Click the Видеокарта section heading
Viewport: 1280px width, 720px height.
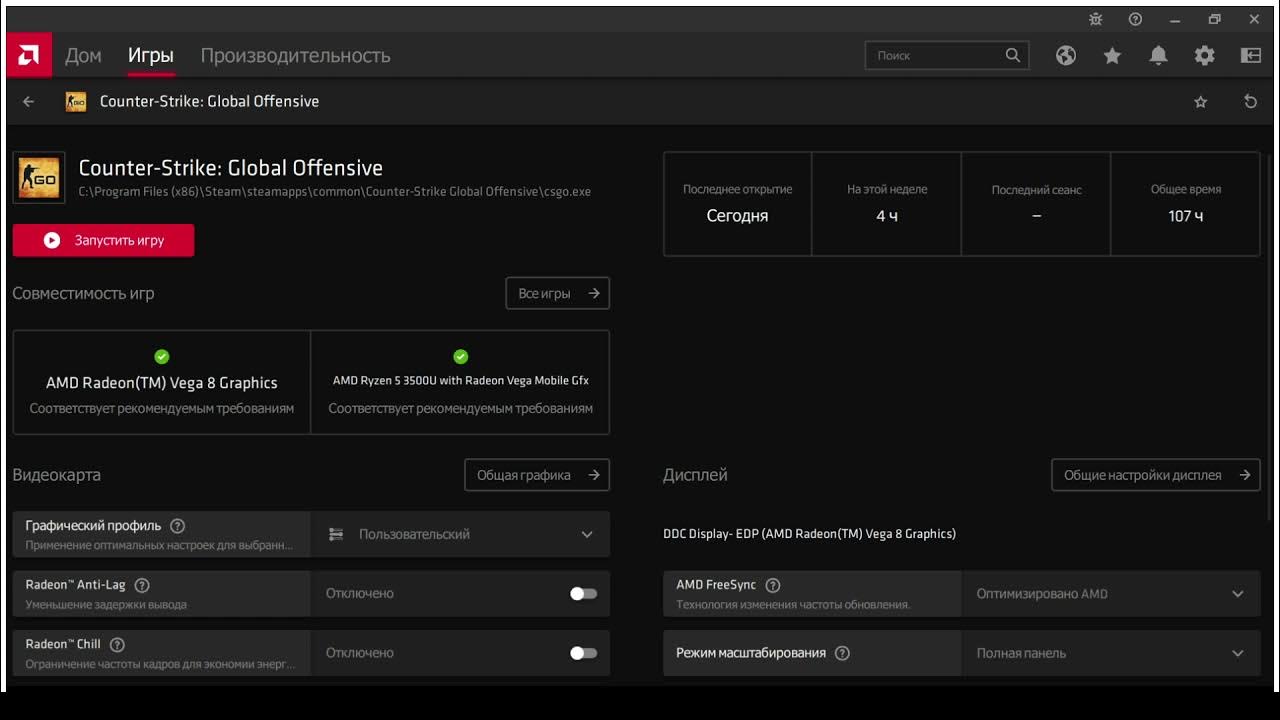tap(56, 475)
